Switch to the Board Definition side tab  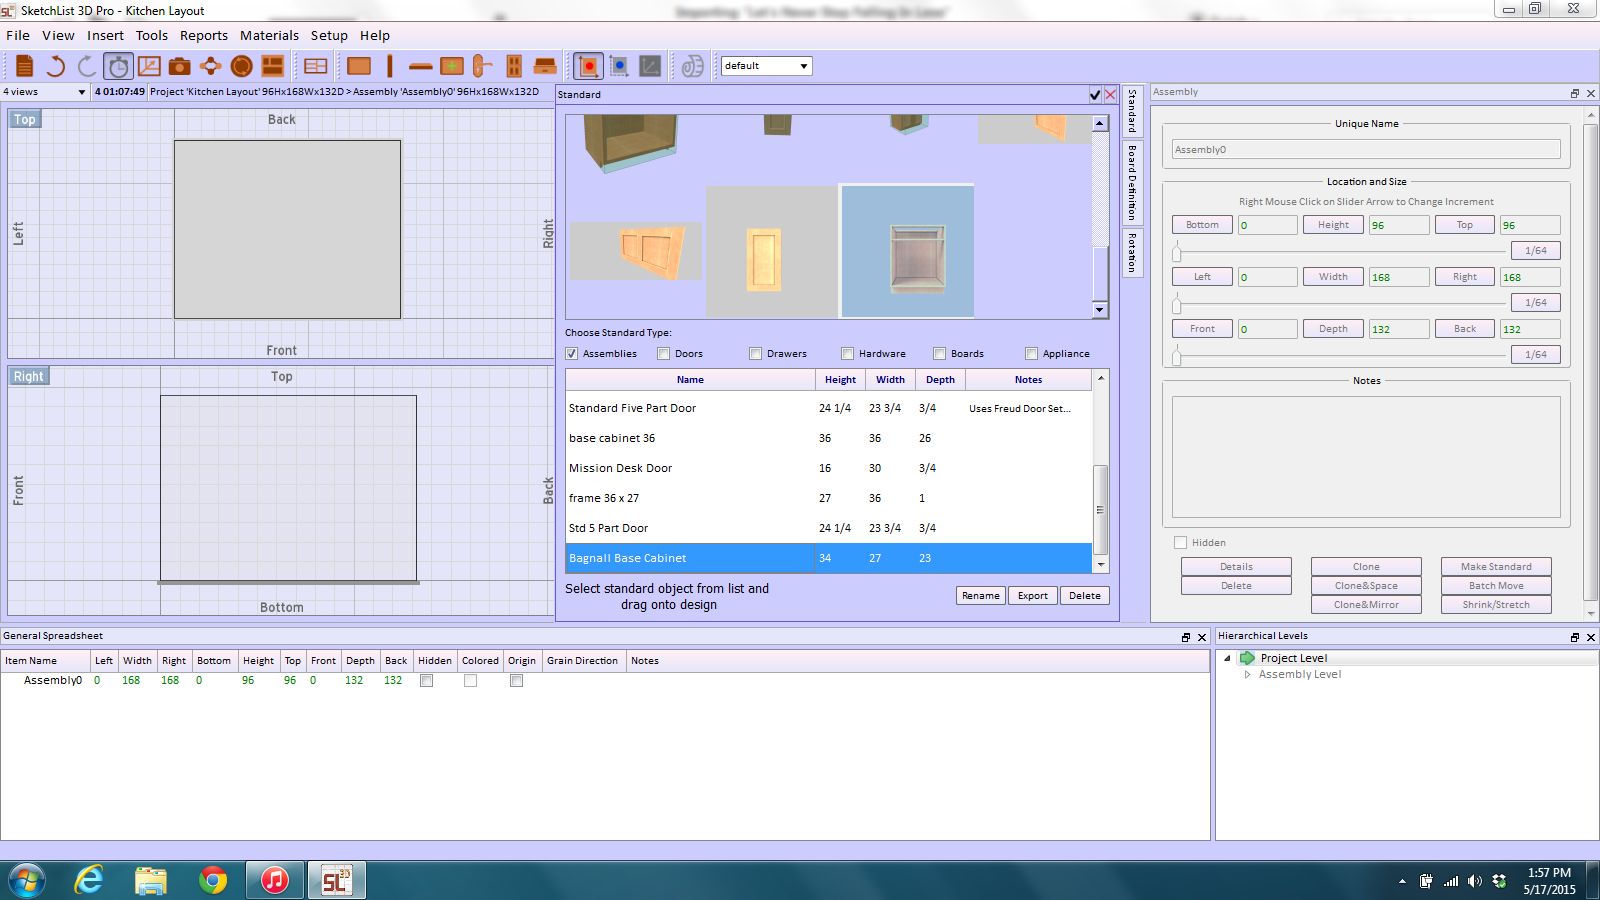point(1132,182)
